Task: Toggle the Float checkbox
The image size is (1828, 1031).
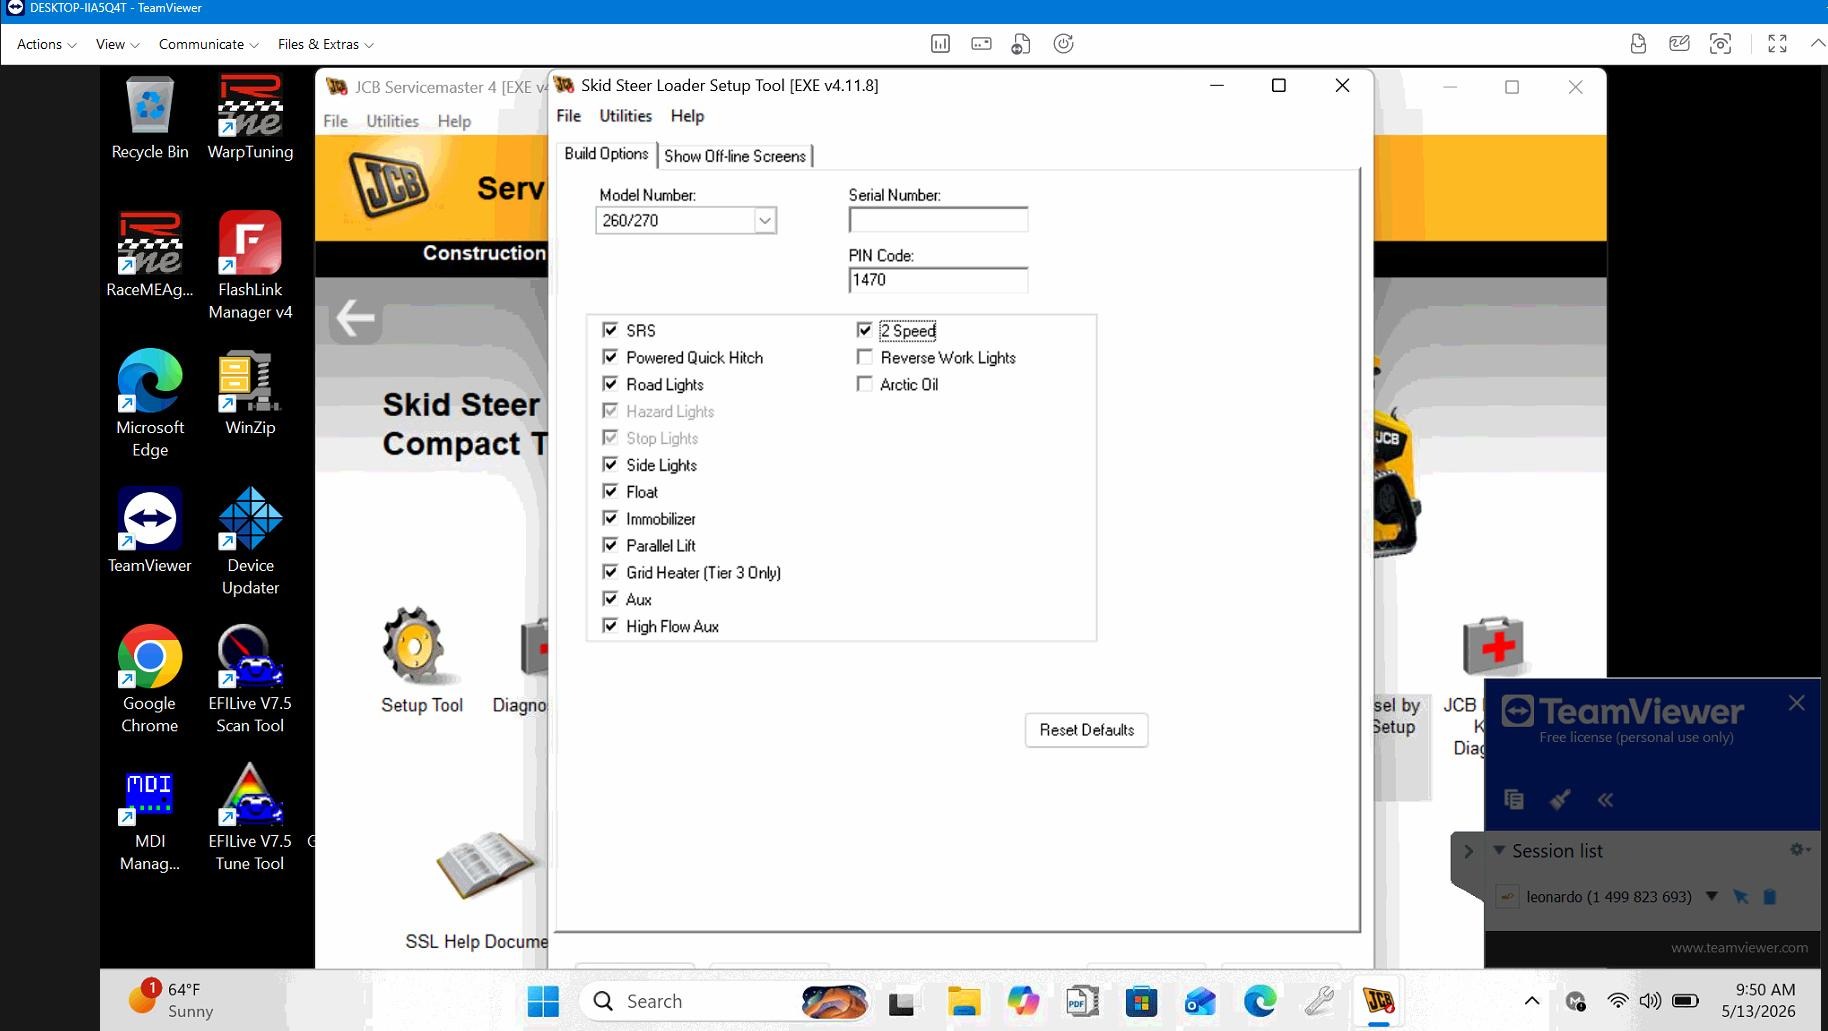Action: tap(610, 491)
